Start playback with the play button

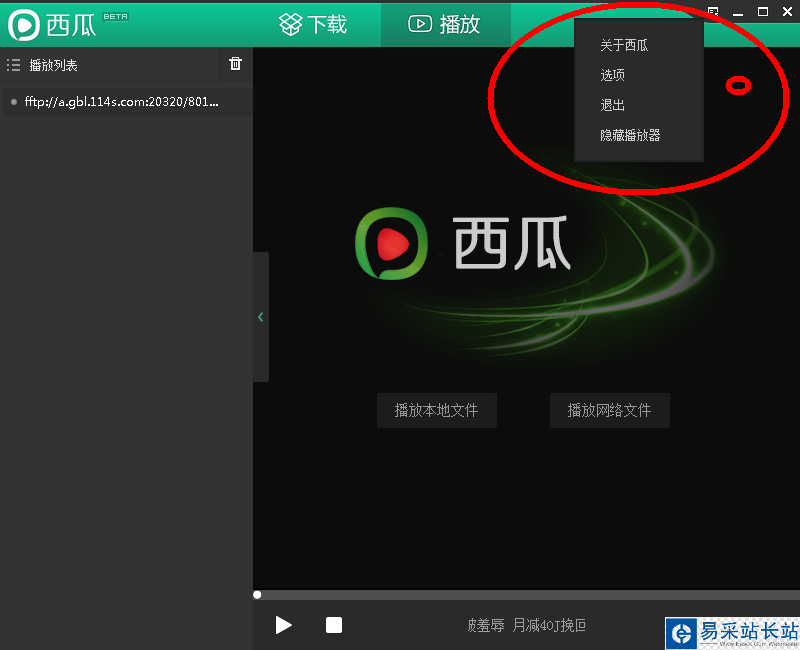[x=283, y=625]
